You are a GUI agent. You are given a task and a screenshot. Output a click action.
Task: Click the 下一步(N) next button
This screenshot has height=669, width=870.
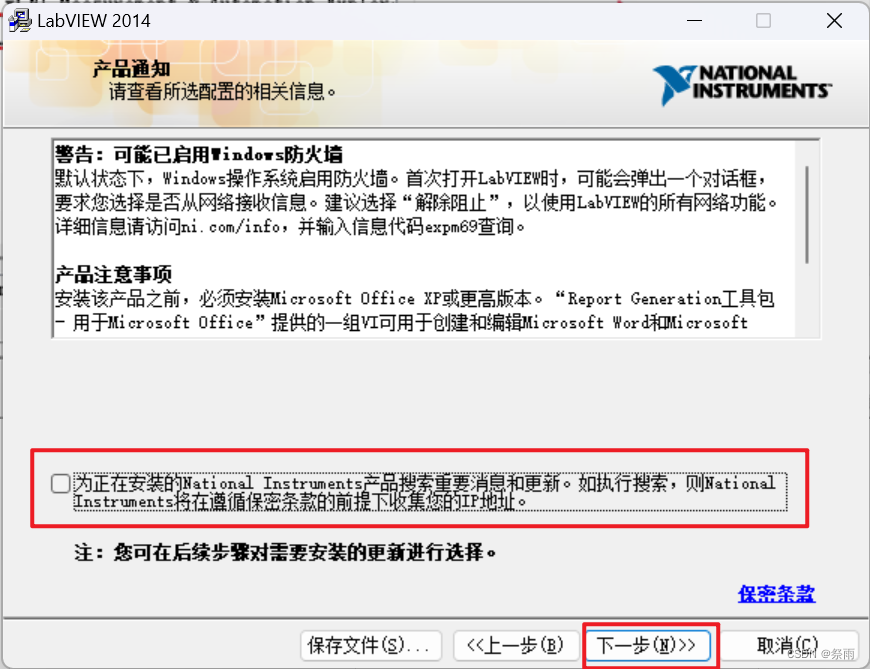tap(648, 646)
